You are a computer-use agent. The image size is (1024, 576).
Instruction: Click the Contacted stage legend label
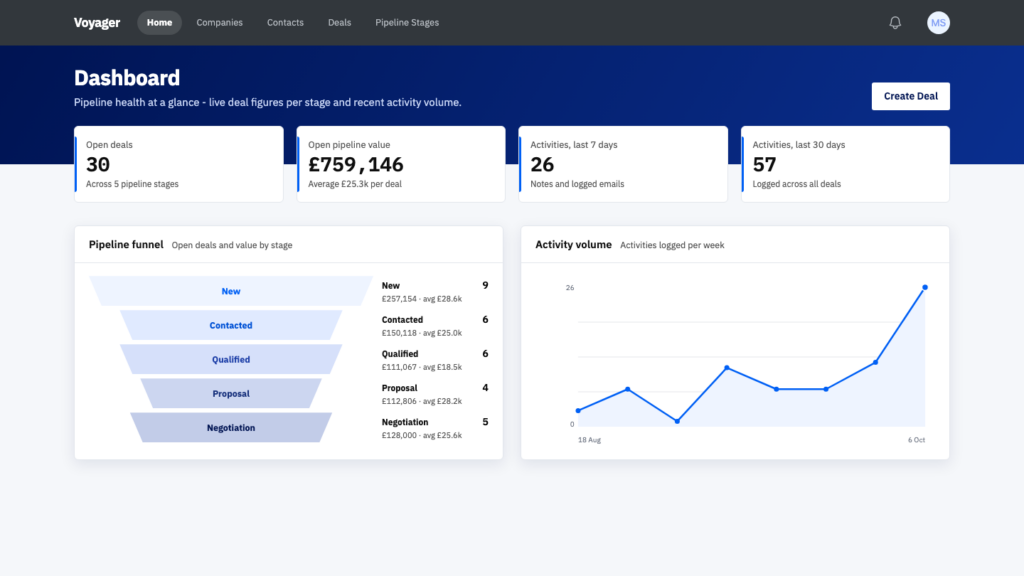[402, 320]
